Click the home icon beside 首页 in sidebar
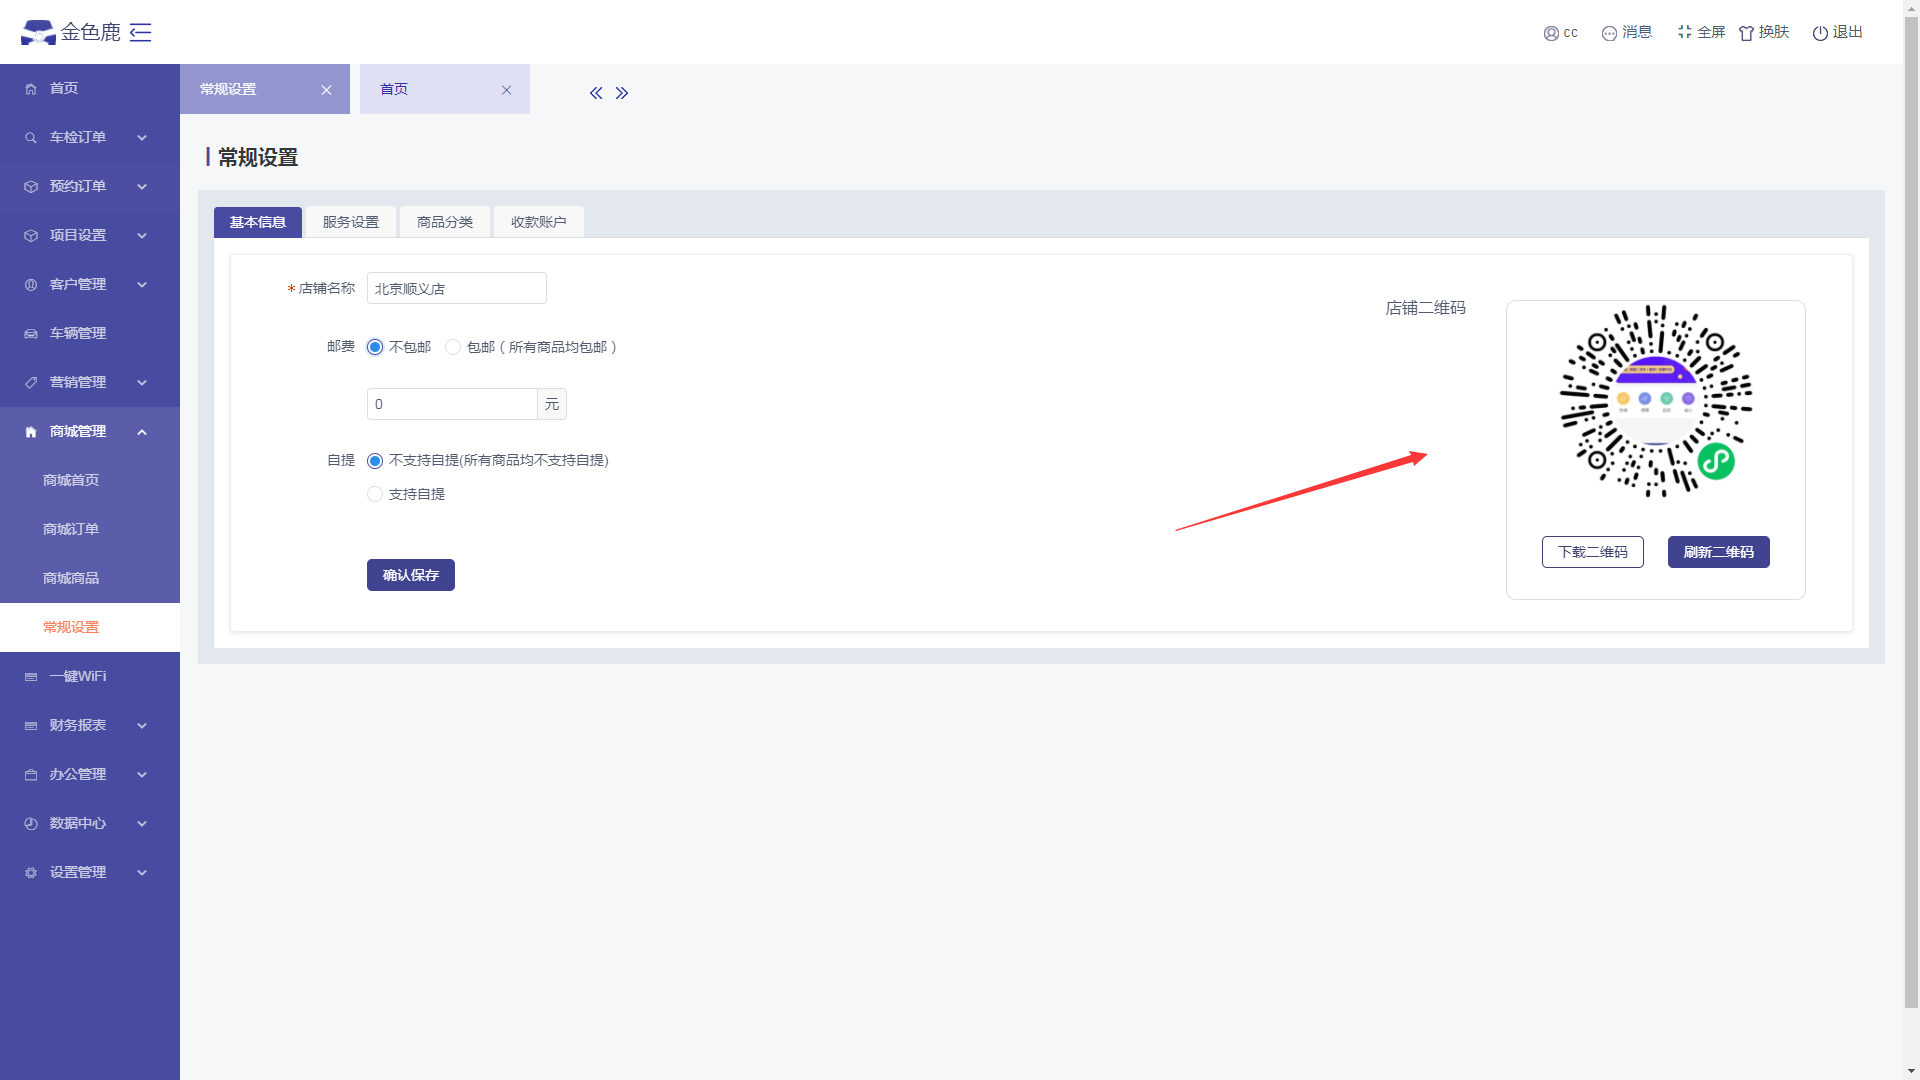 (31, 89)
